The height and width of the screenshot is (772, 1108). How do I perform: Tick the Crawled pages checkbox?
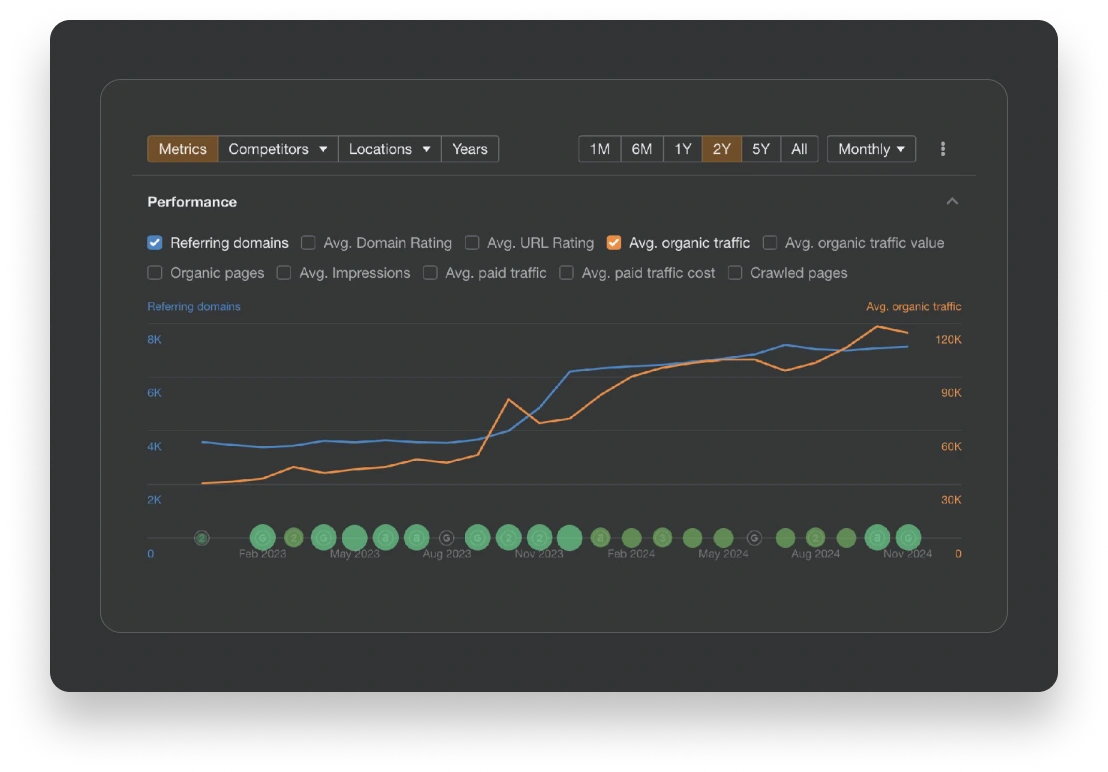coord(735,273)
